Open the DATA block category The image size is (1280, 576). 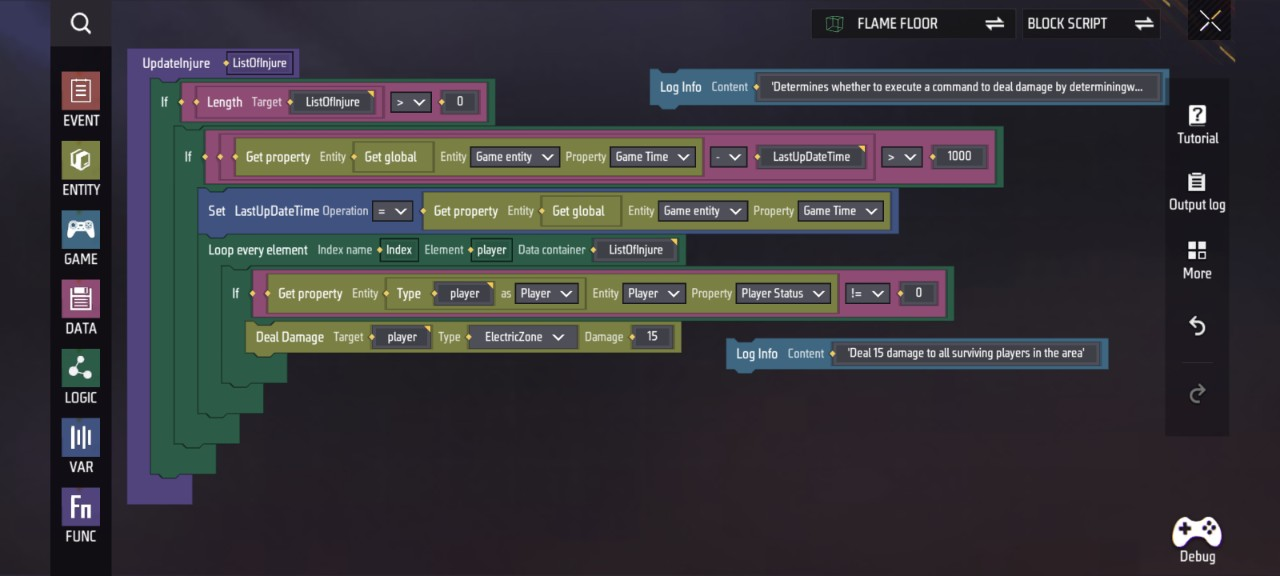(x=81, y=307)
